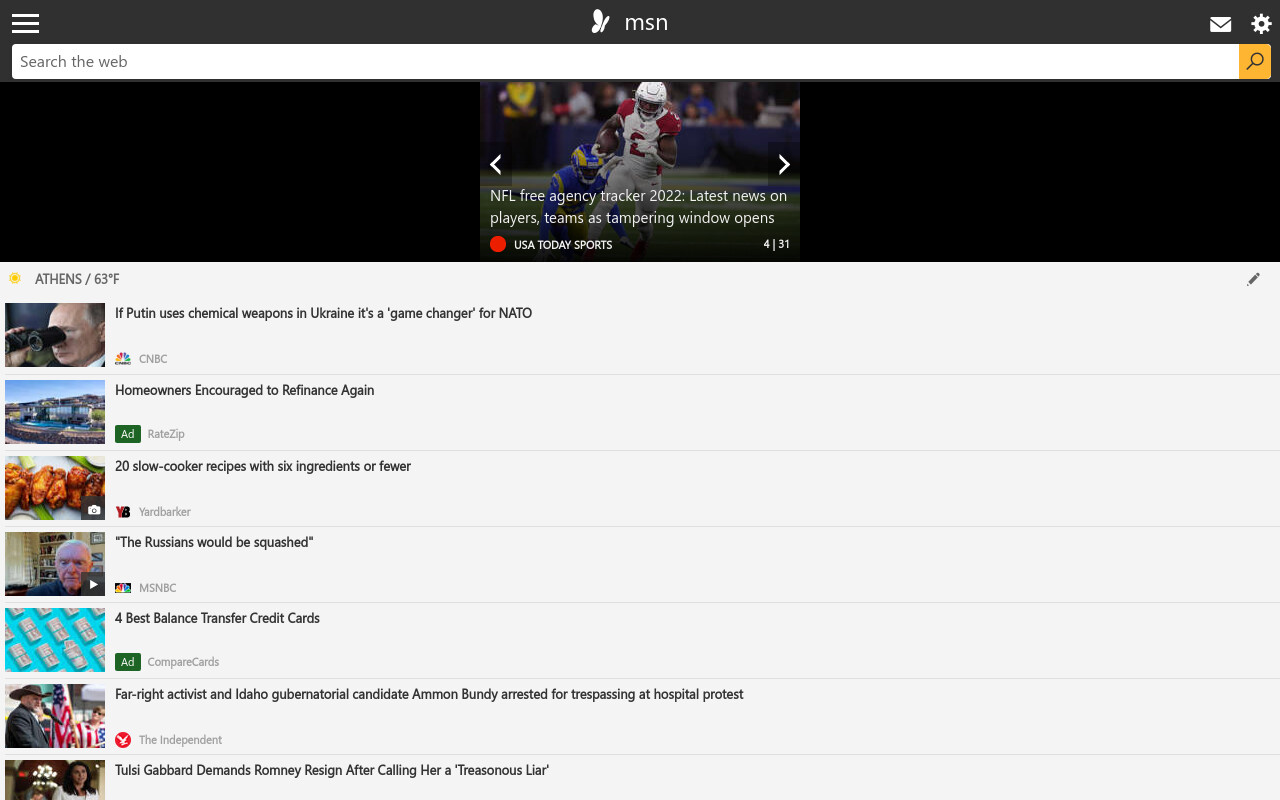Click the Search the web field
This screenshot has width=1280, height=800.
point(625,61)
